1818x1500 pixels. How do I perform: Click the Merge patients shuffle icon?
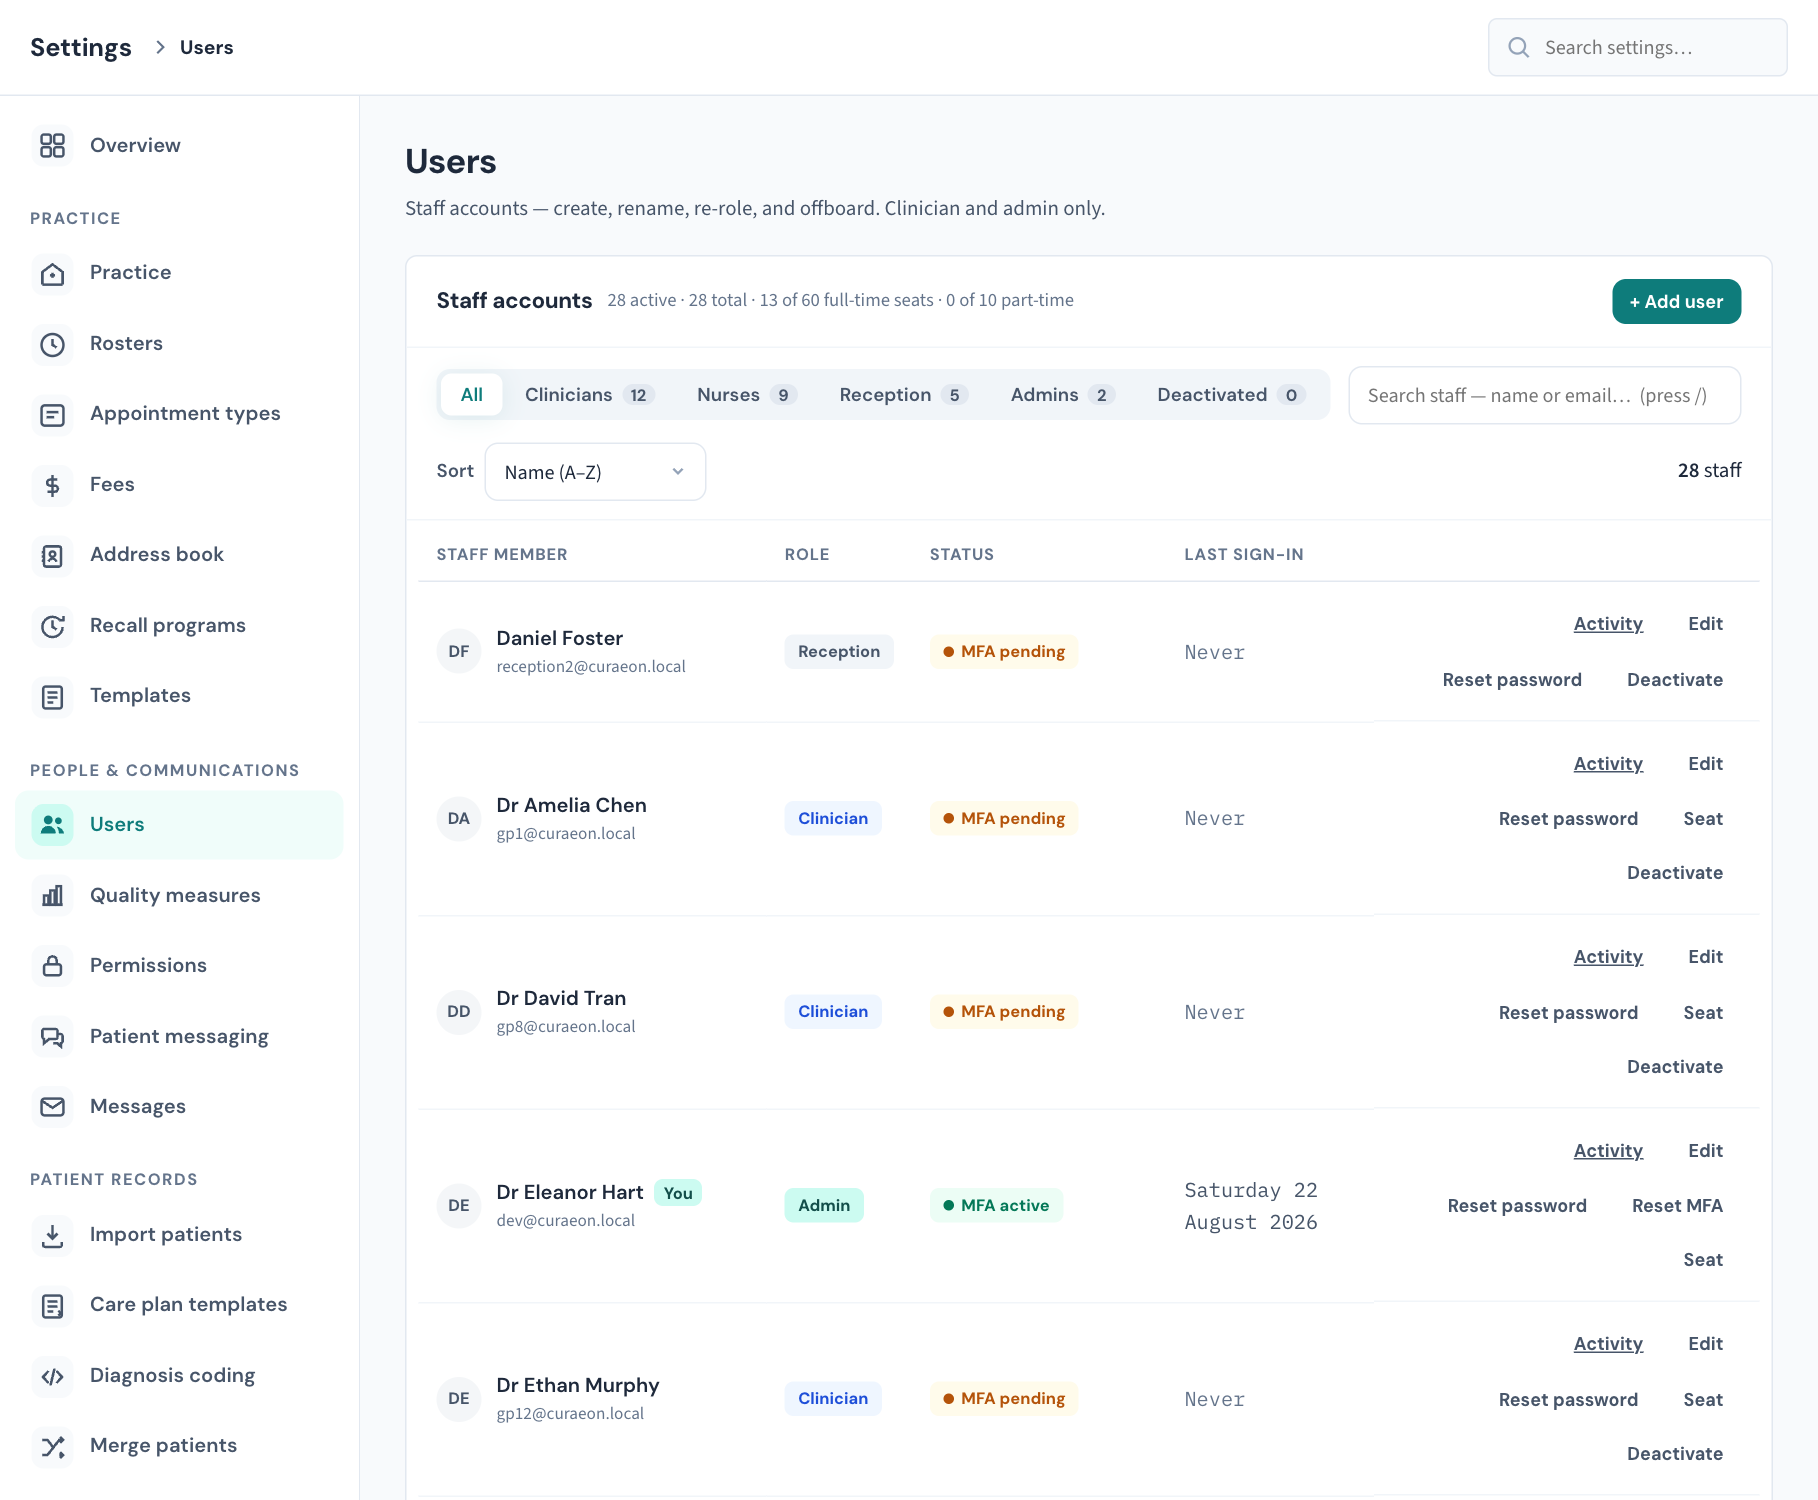52,1447
